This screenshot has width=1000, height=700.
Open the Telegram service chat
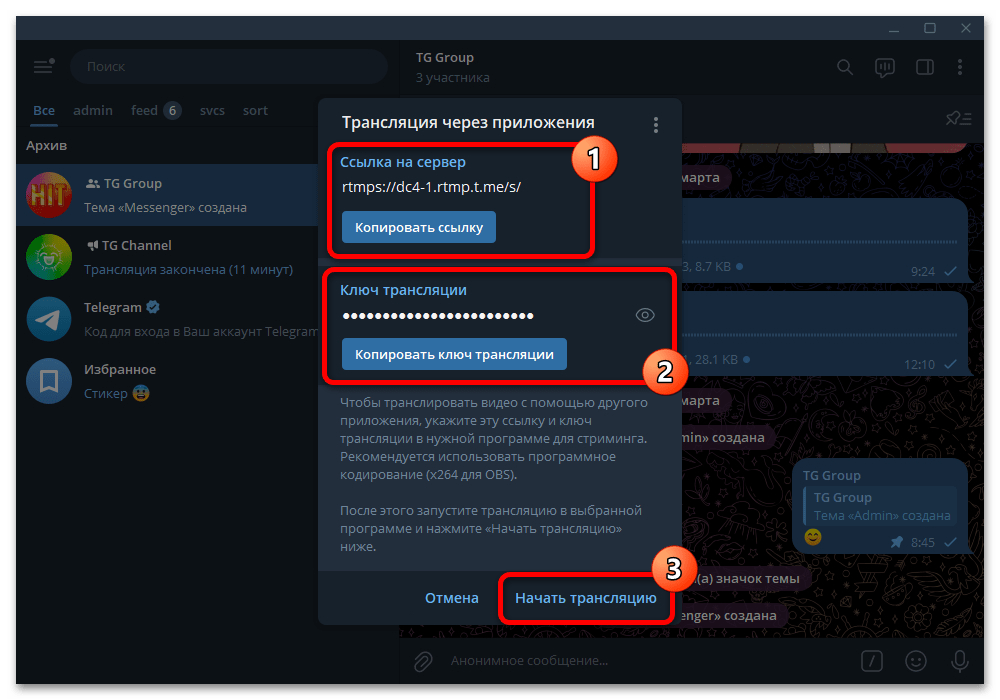tap(167, 319)
